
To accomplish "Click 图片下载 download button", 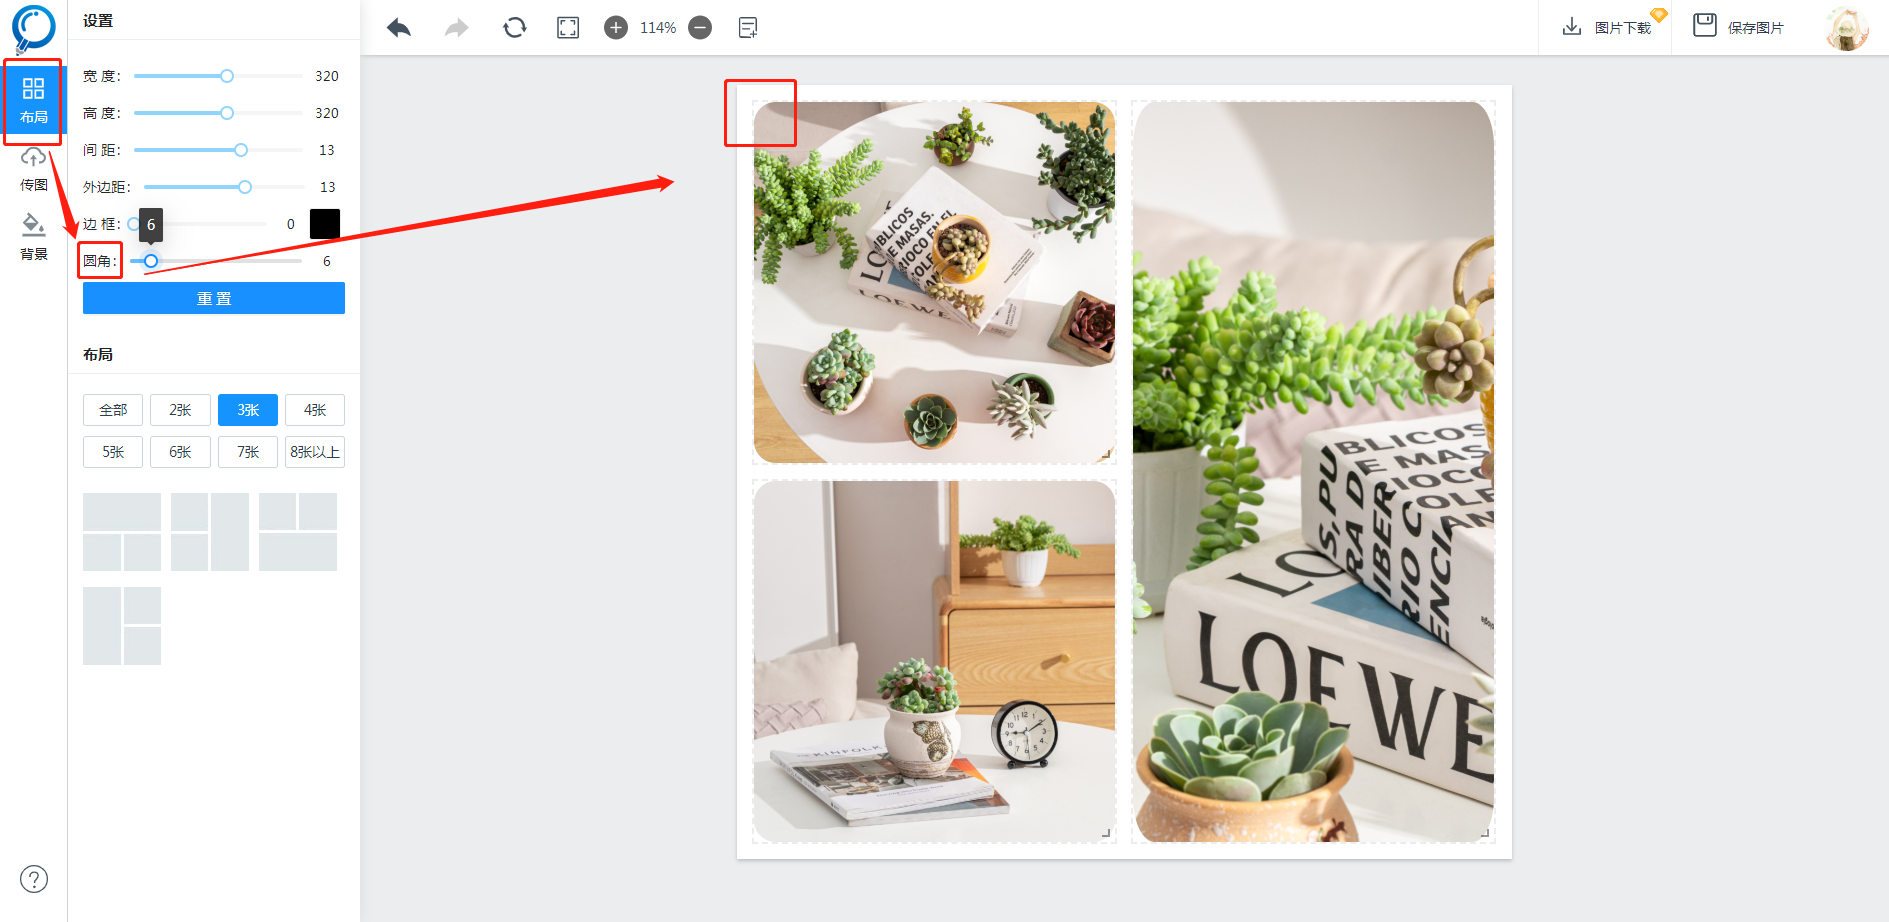I will click(x=1607, y=27).
